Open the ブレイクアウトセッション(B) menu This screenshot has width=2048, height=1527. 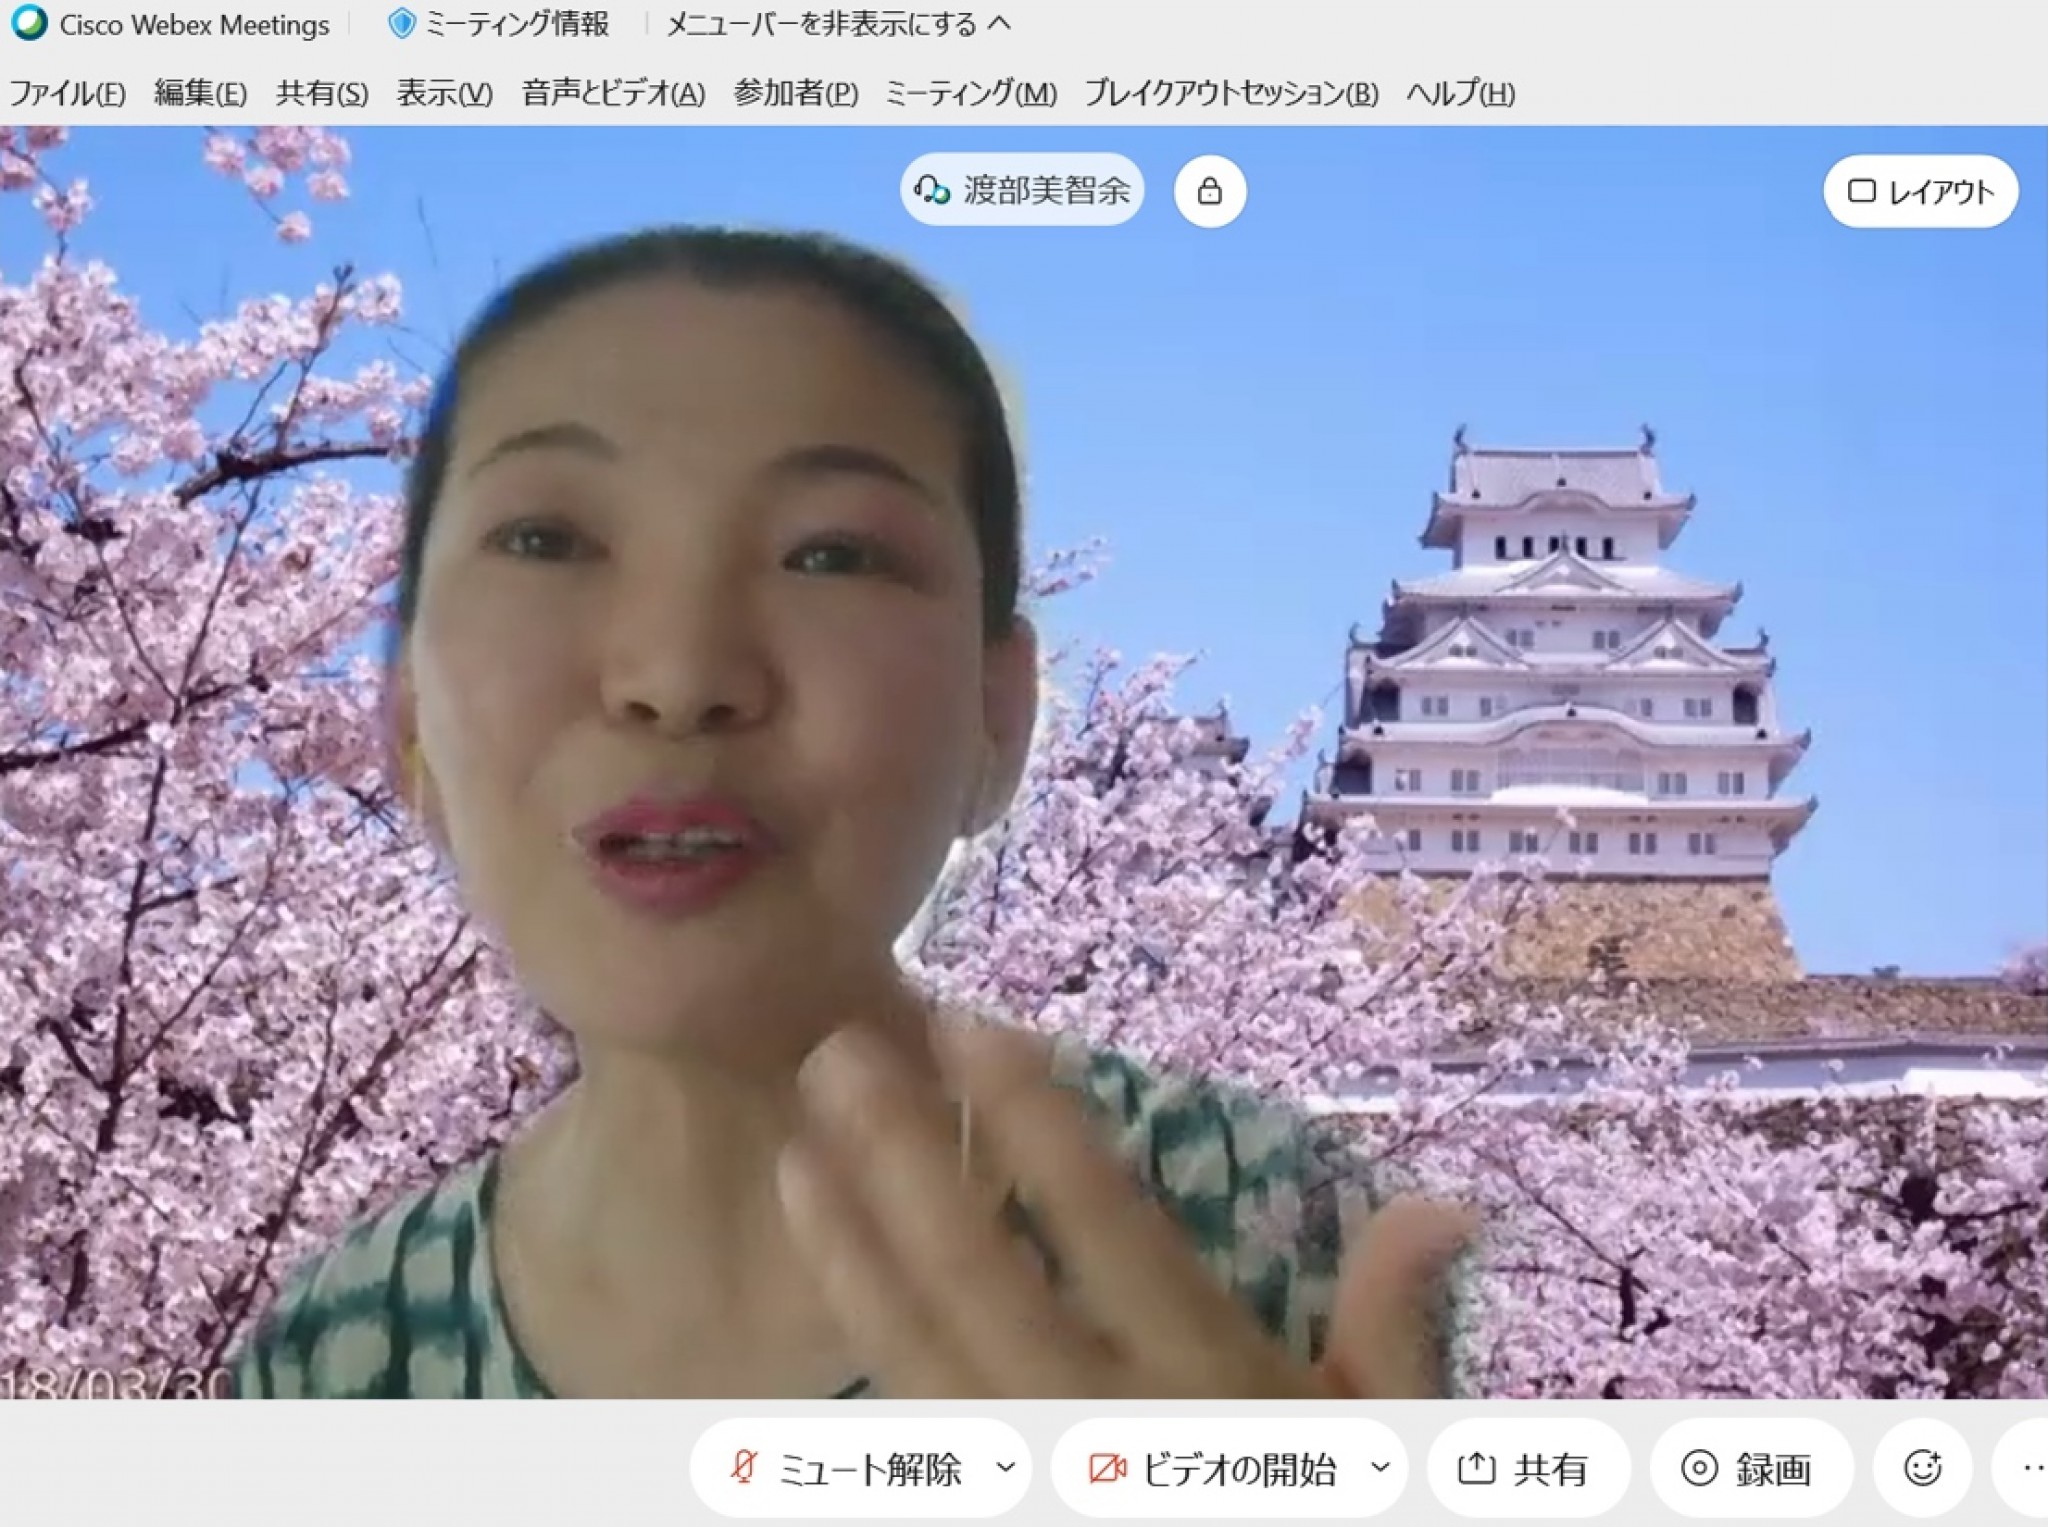[1231, 93]
